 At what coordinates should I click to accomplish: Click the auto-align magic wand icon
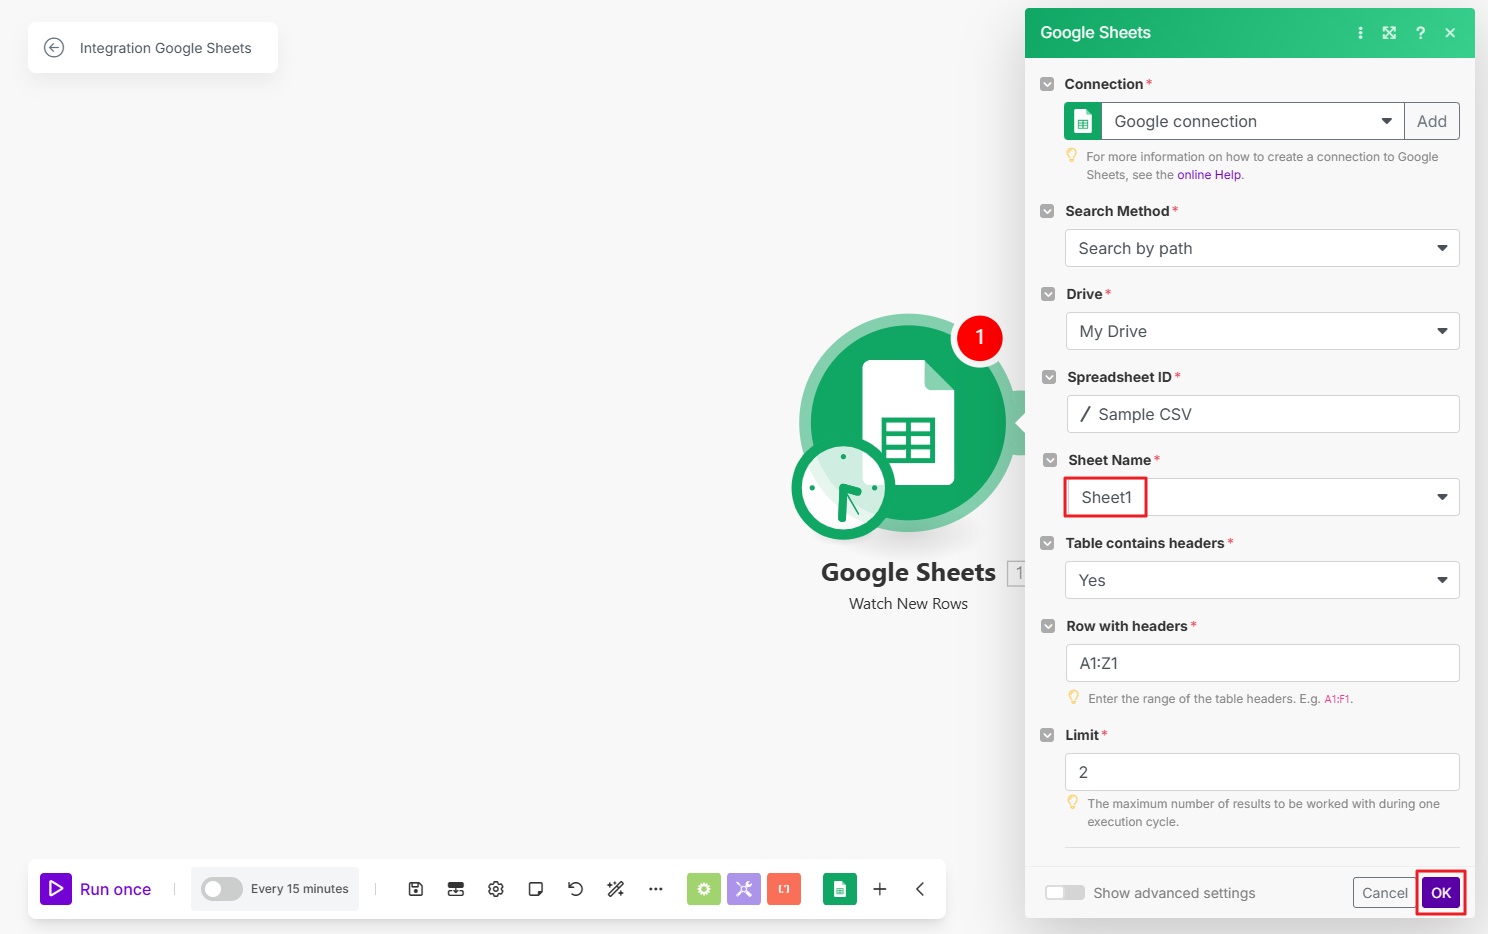click(616, 889)
